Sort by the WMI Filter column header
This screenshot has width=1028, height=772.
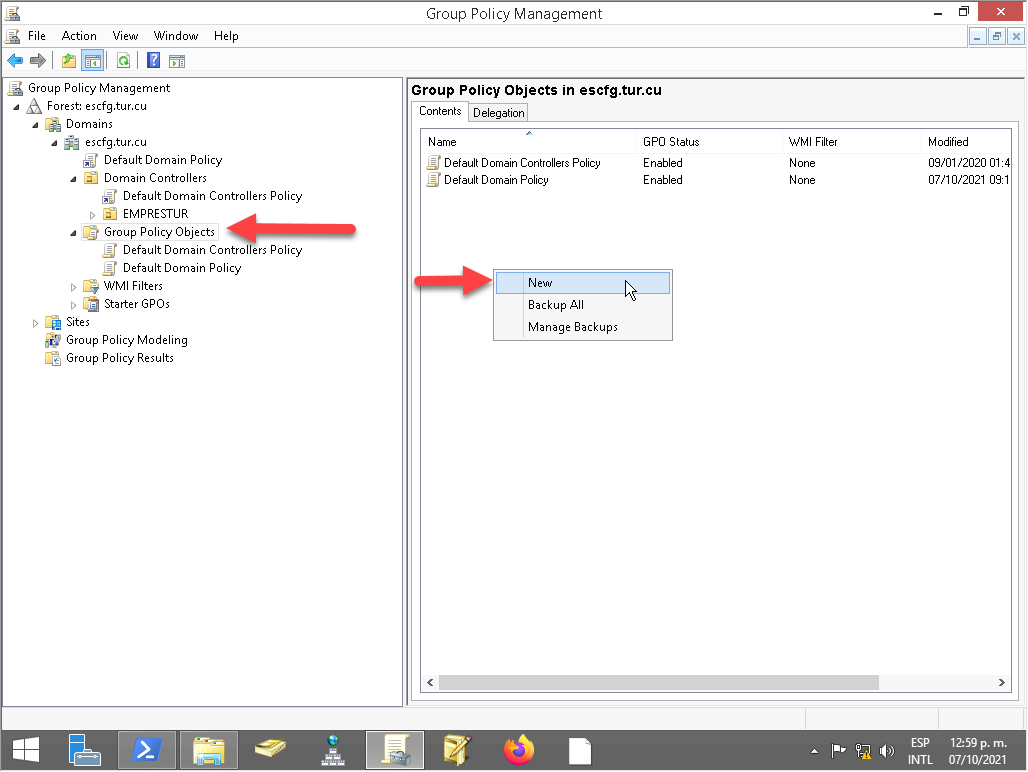pyautogui.click(x=852, y=142)
